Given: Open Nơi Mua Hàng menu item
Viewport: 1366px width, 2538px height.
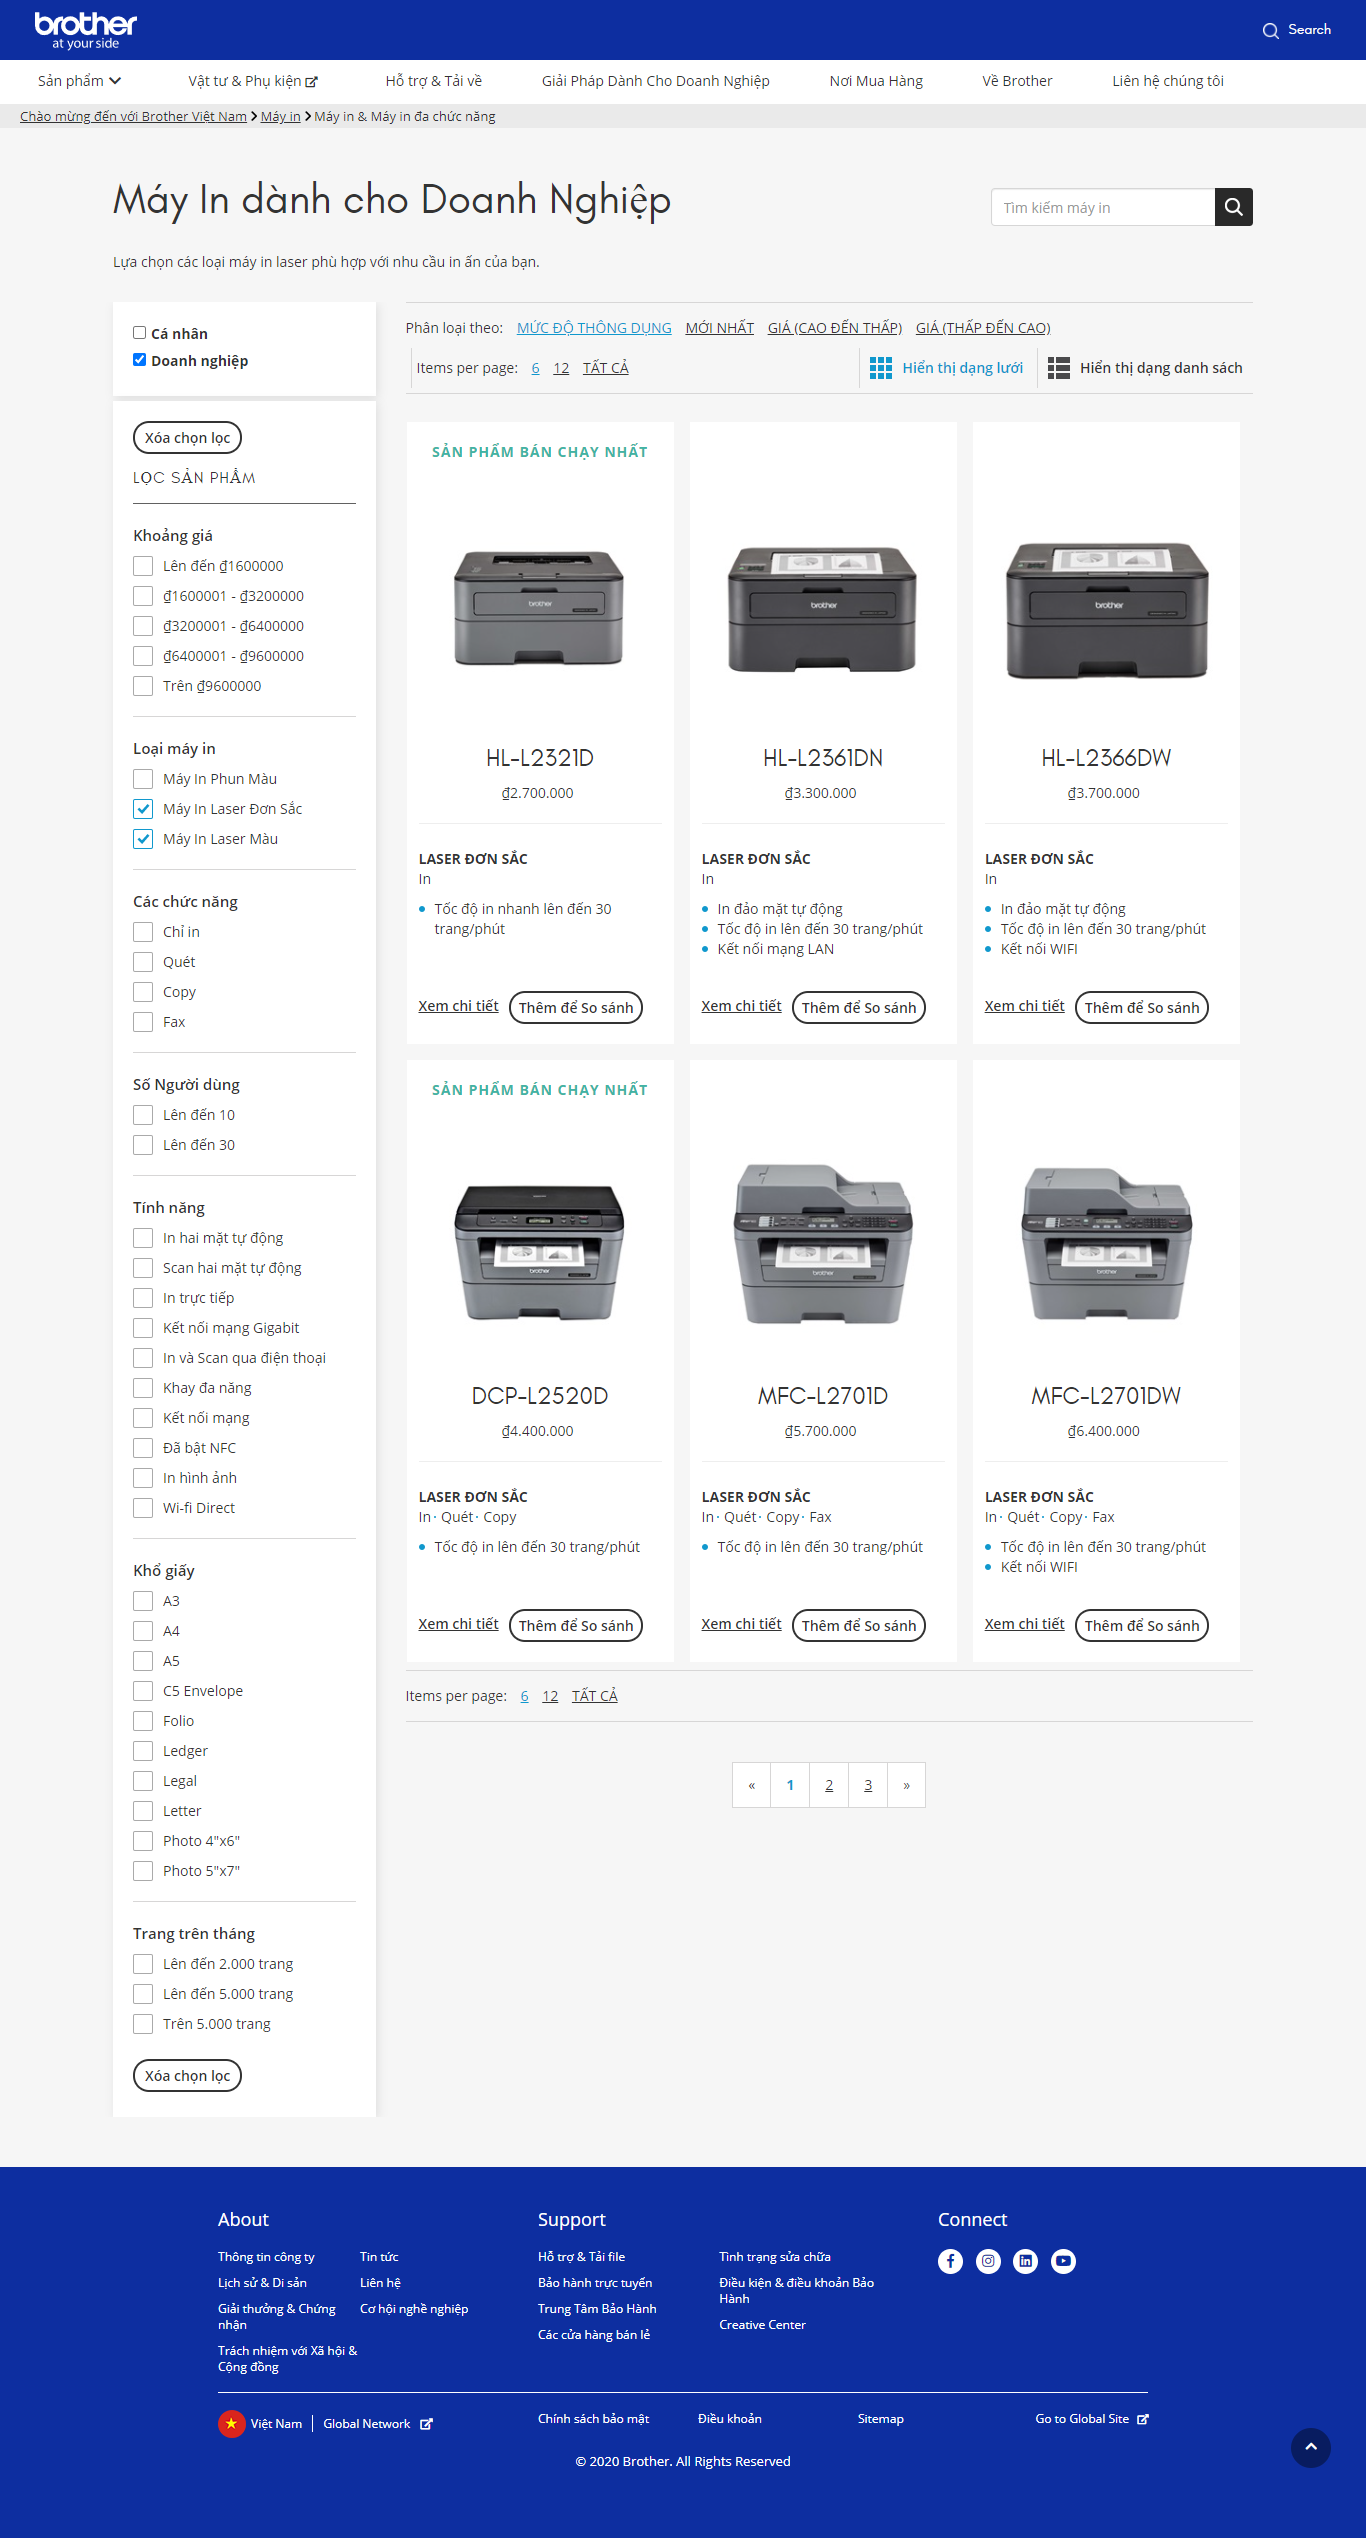Looking at the screenshot, I should click(x=876, y=81).
